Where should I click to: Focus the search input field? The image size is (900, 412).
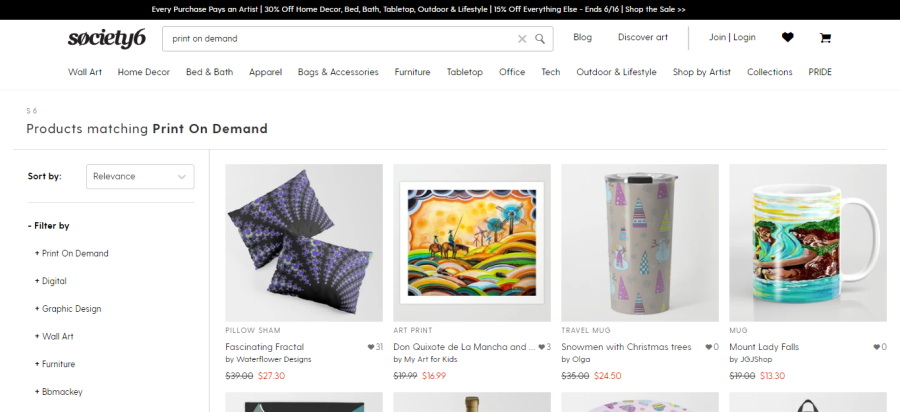point(340,39)
